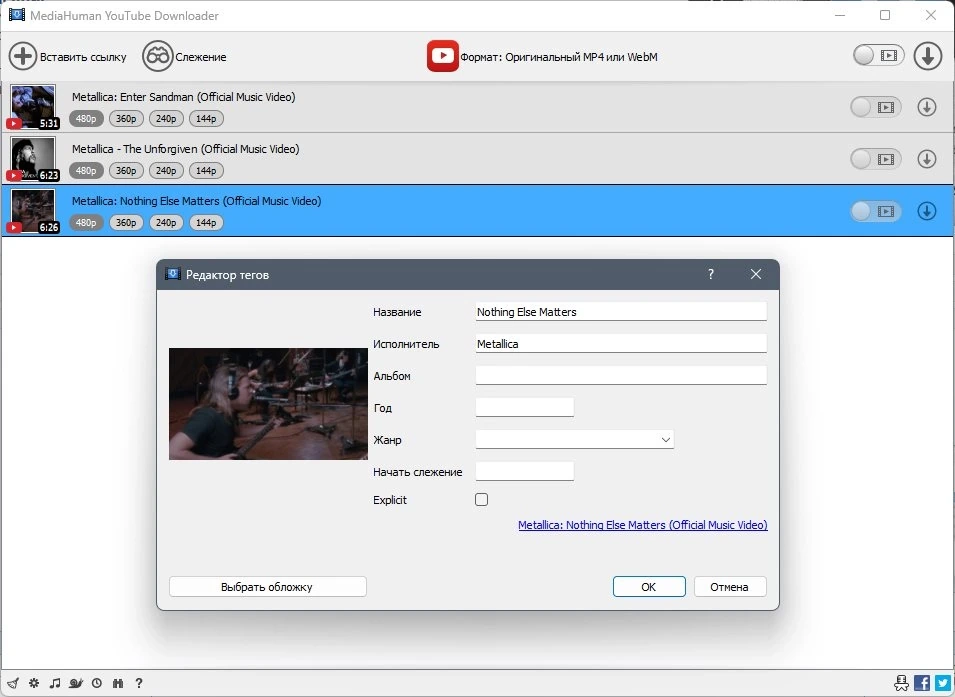Select 144p for Enter Sandman
The width and height of the screenshot is (955, 697).
coord(206,119)
